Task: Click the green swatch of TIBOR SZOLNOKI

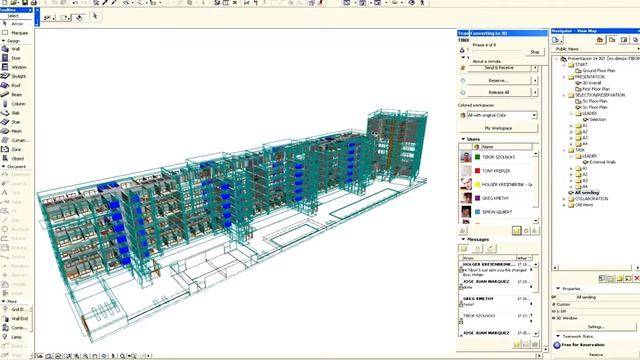Action: 477,157
